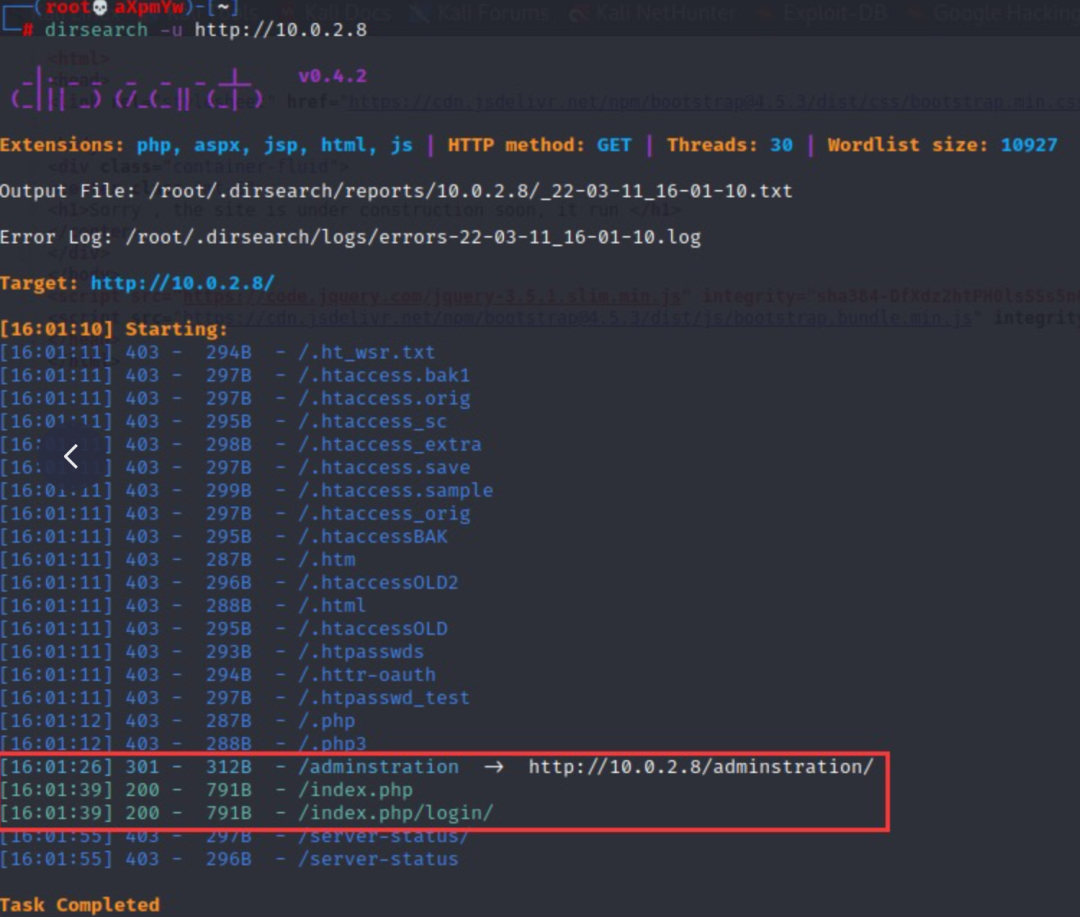Screen dimensions: 1080x917
Task: Click the 'Output File:' label
Action: (68, 191)
